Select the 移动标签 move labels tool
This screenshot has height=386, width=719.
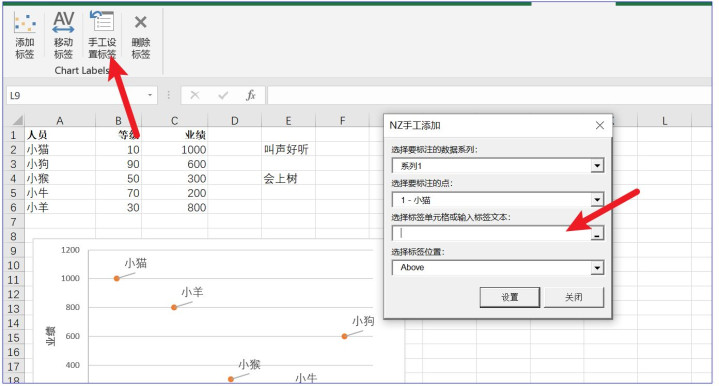pos(63,35)
